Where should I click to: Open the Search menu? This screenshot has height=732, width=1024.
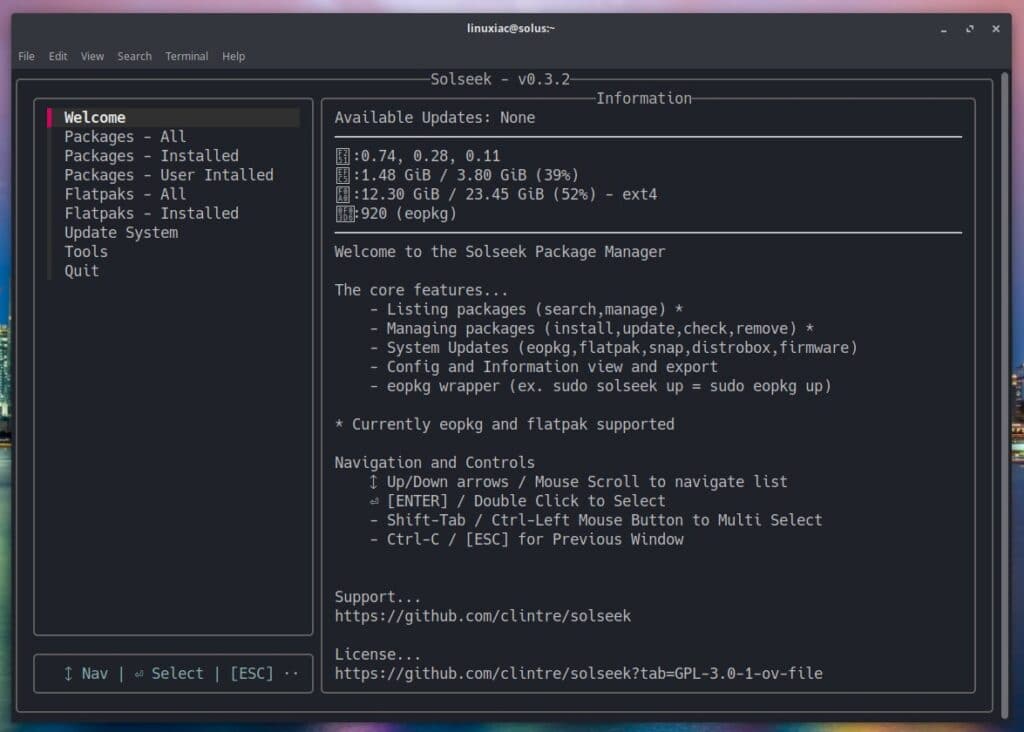134,56
